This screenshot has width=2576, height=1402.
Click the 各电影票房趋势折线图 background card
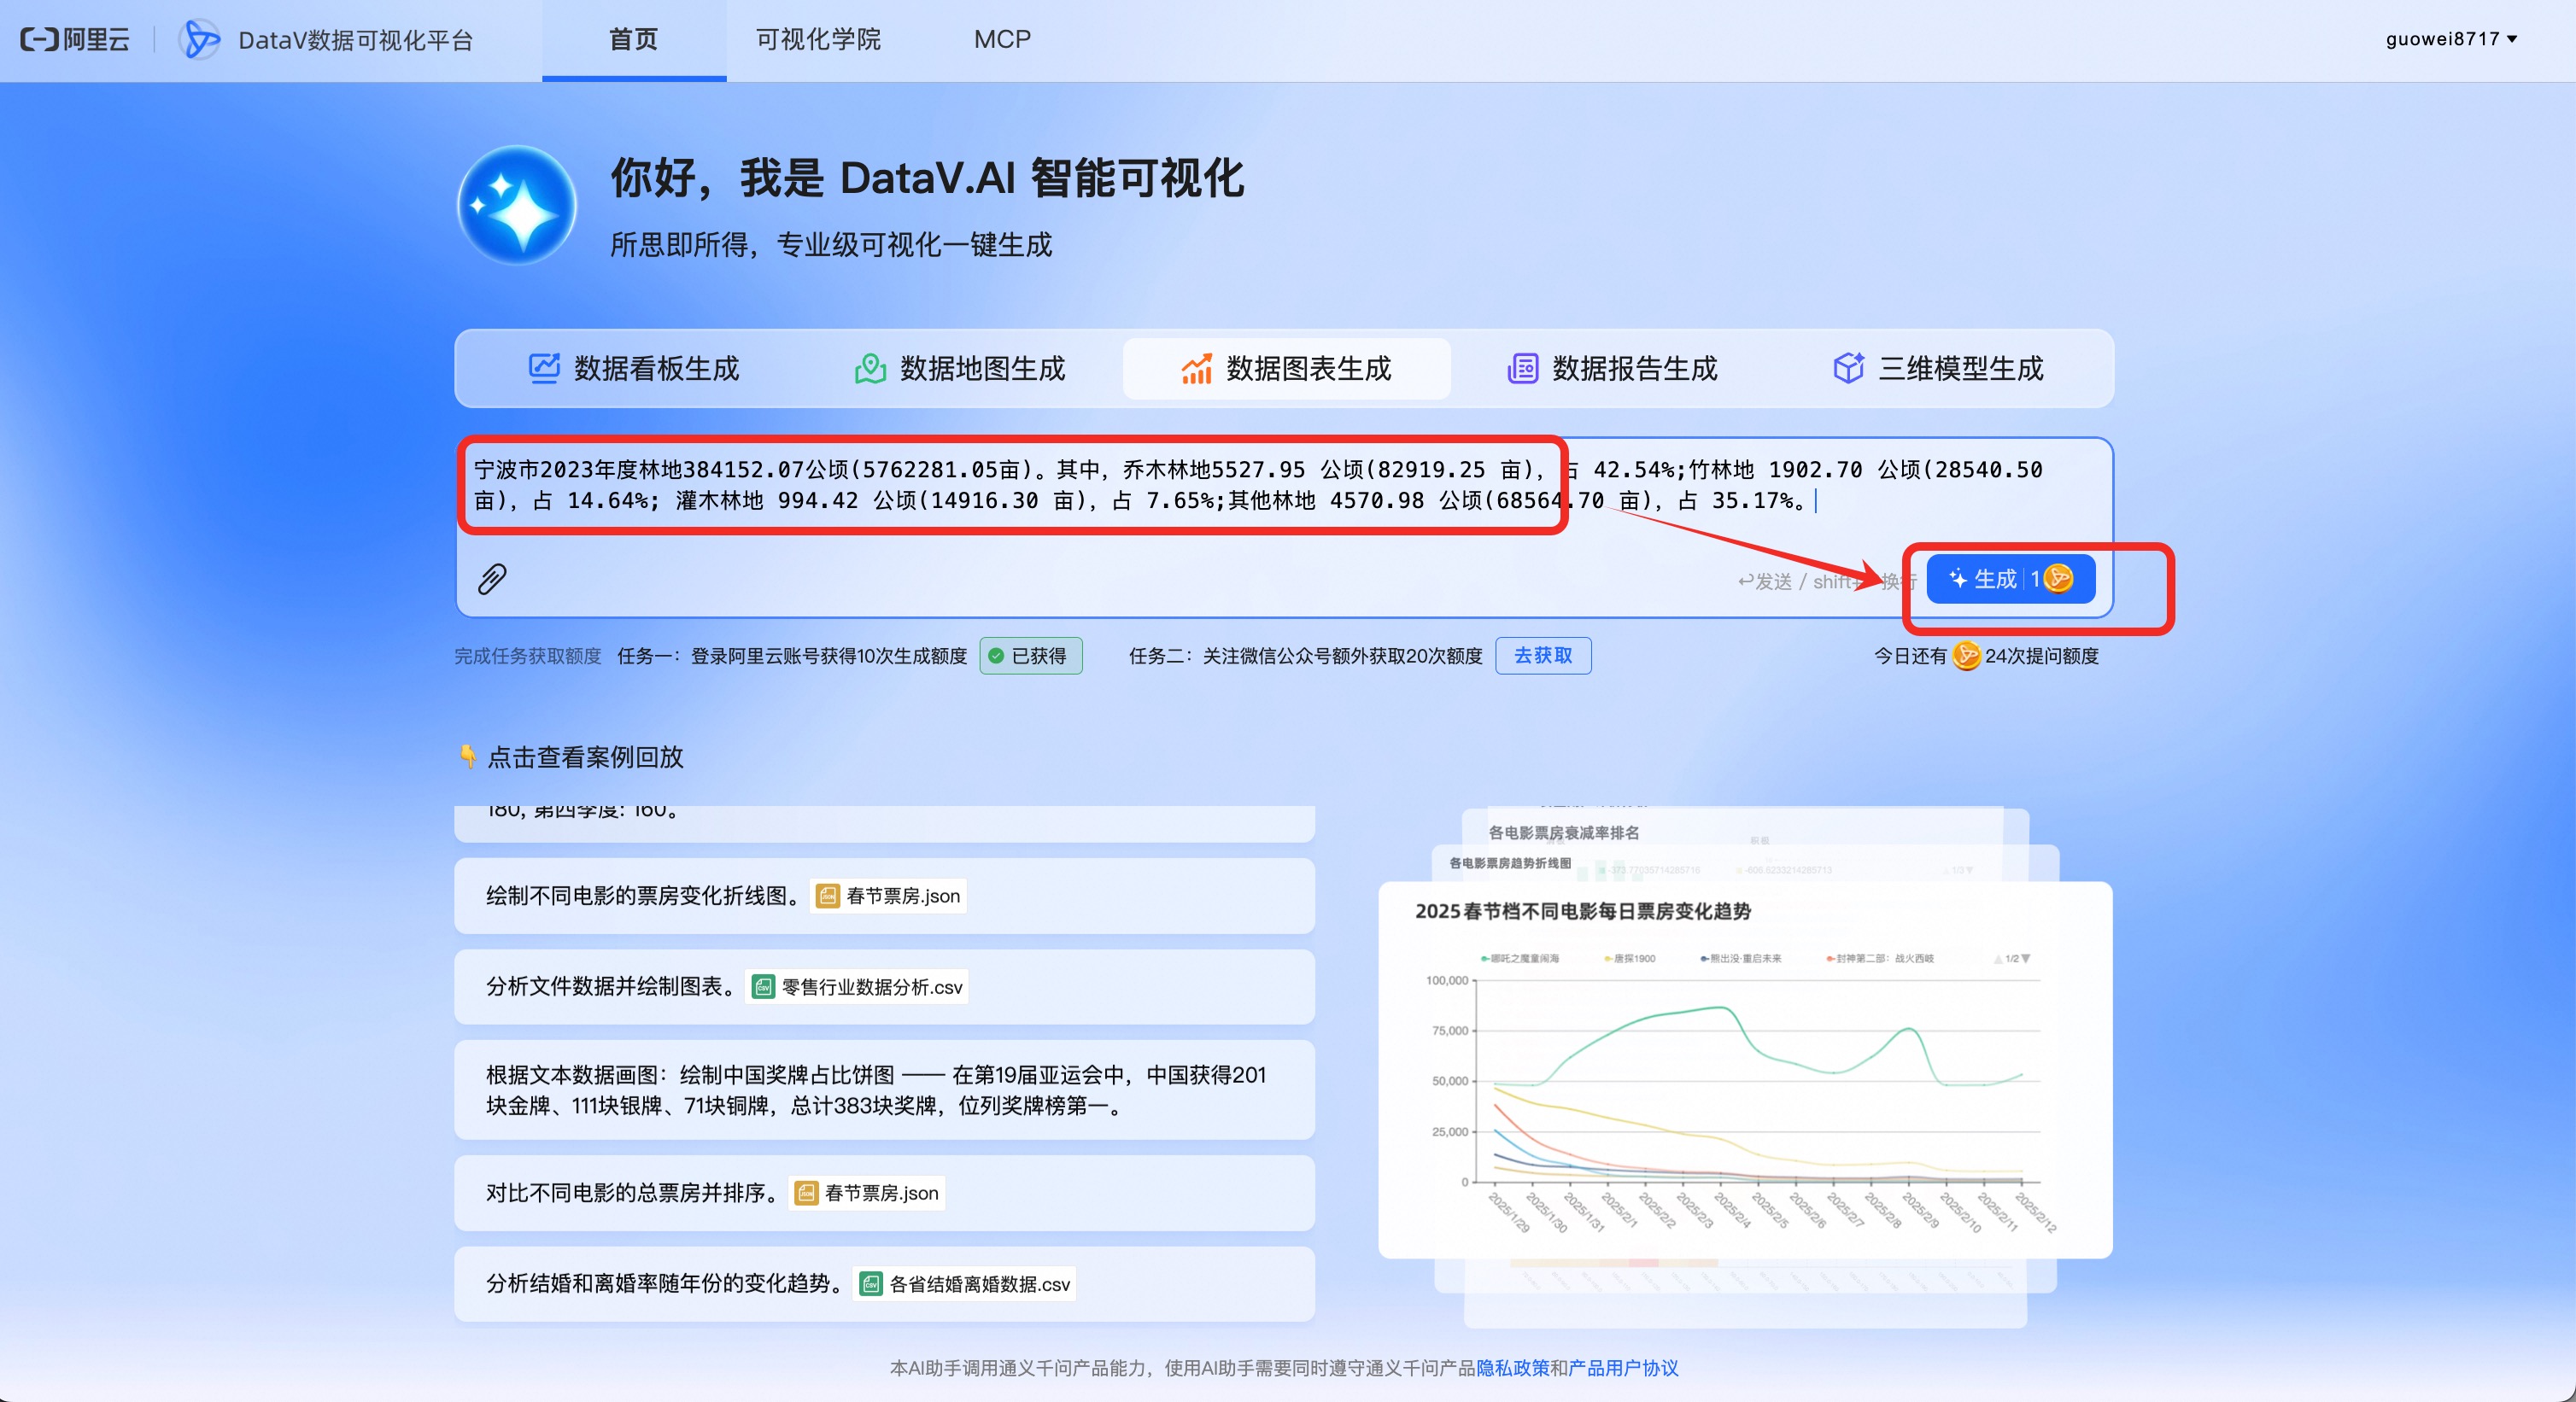point(1745,863)
